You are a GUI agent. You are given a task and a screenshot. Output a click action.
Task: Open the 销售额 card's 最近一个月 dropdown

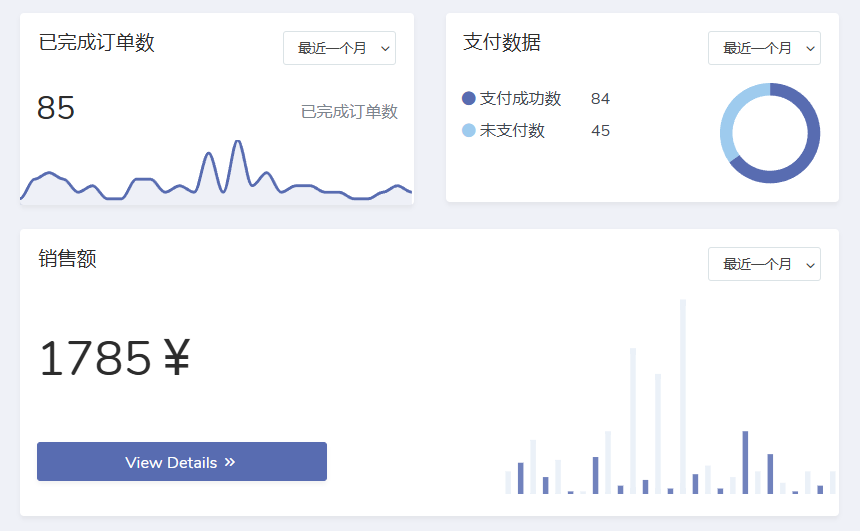[x=764, y=264]
